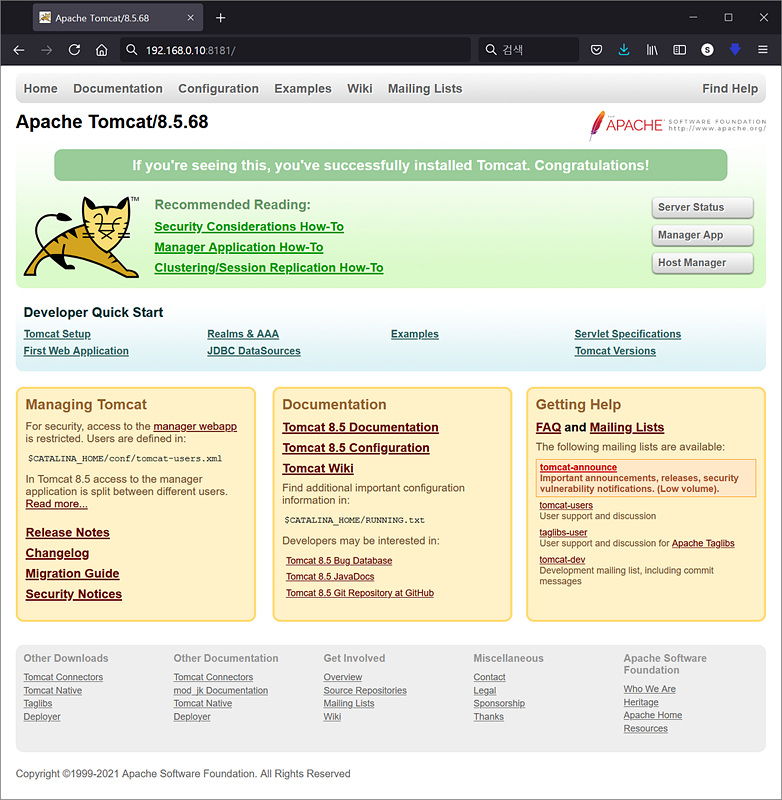The height and width of the screenshot is (800, 782).
Task: Open the Apache Taglibs link
Action: (703, 543)
